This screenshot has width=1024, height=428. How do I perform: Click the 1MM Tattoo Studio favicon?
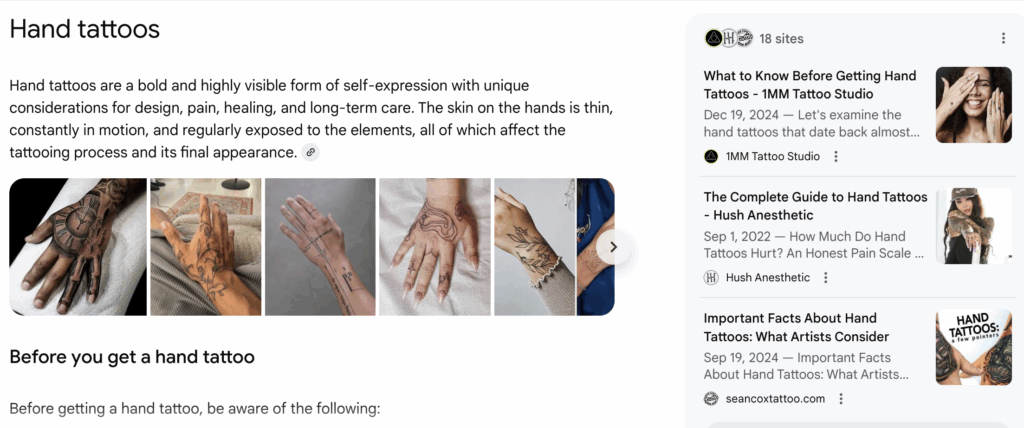point(711,156)
